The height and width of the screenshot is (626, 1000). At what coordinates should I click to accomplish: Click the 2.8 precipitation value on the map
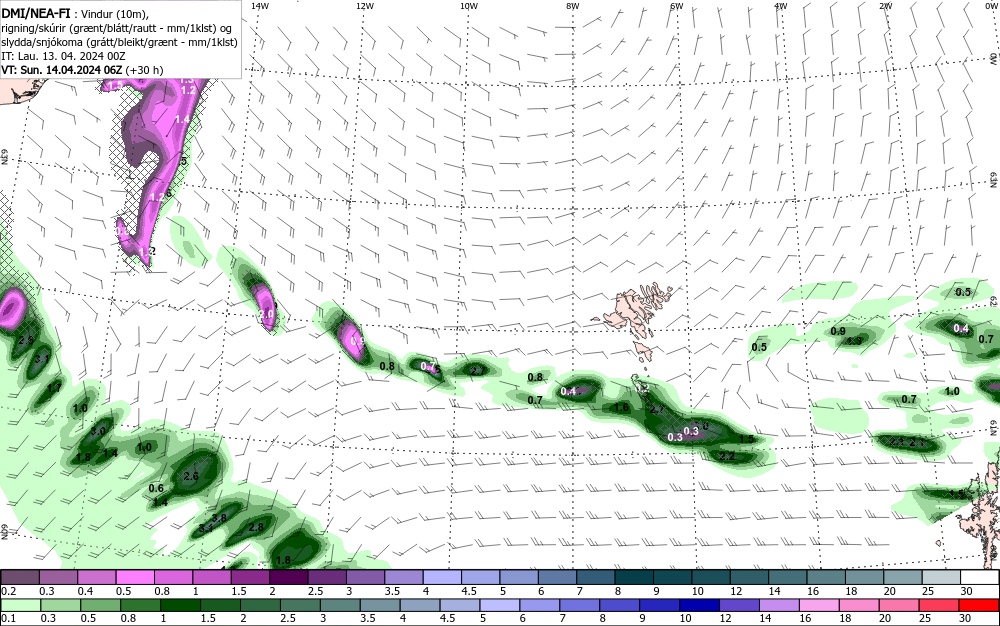(256, 527)
